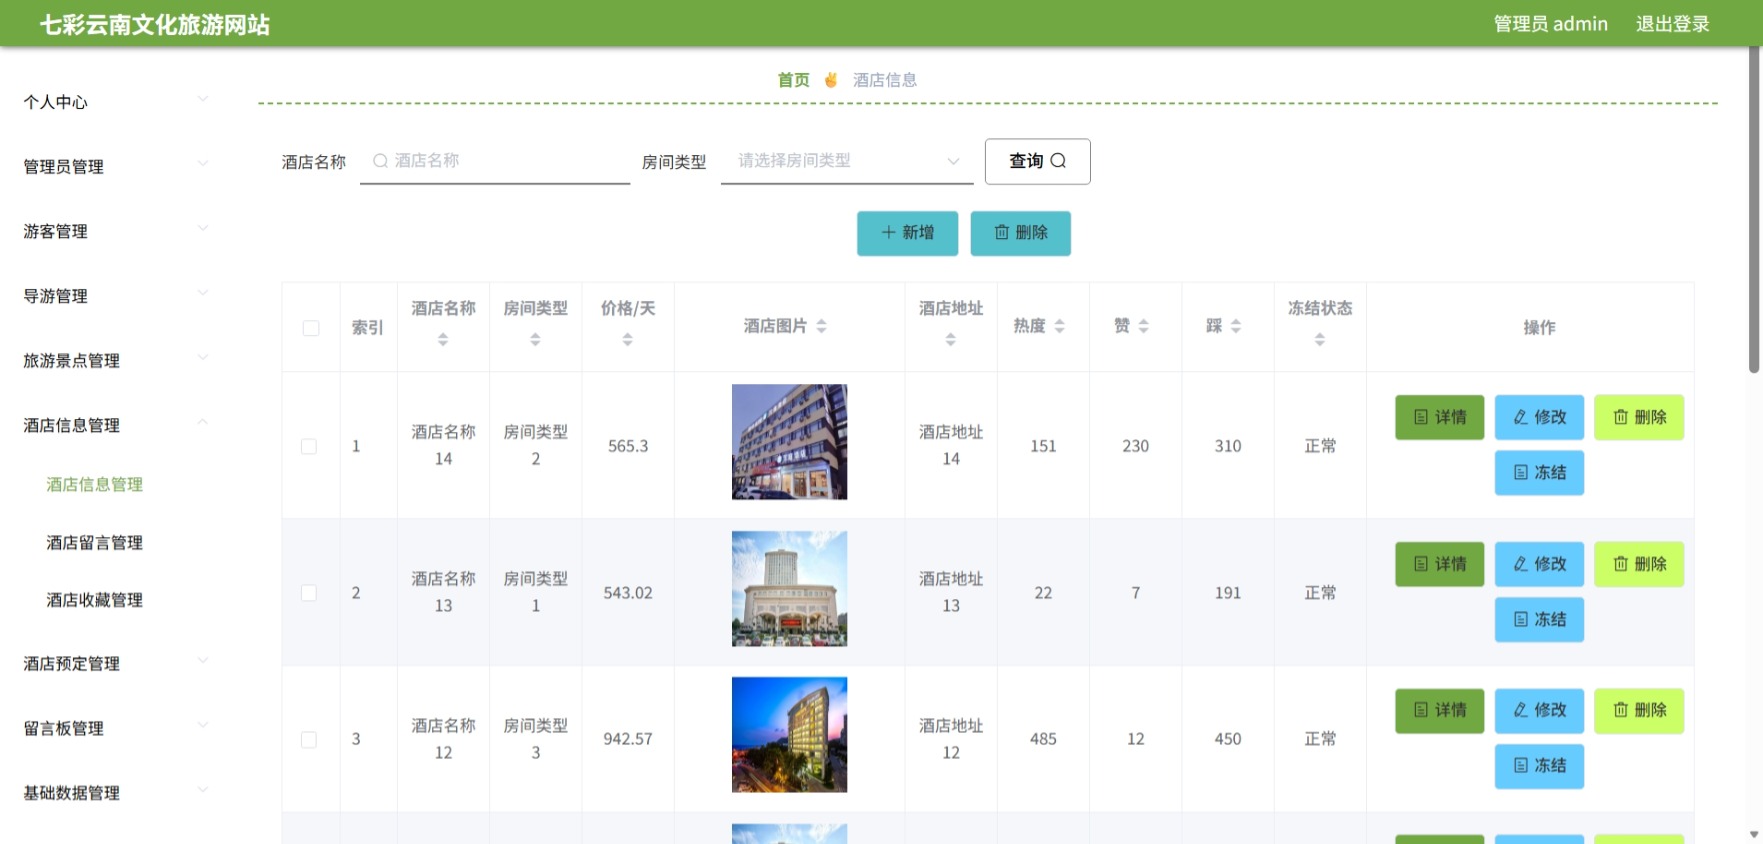Select the header select-all checkbox
The image size is (1763, 844).
click(311, 328)
